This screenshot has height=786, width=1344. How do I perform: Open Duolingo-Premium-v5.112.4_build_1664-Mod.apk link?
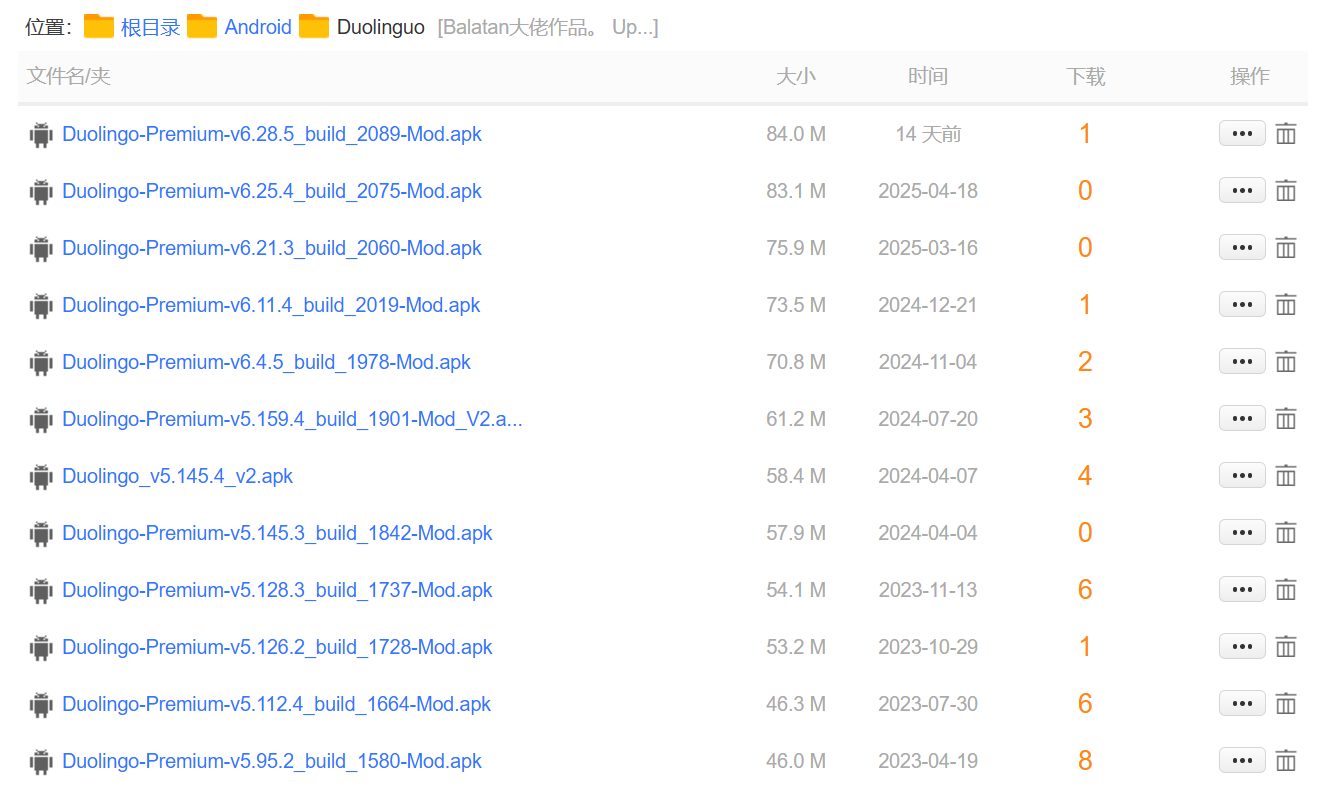(x=277, y=704)
